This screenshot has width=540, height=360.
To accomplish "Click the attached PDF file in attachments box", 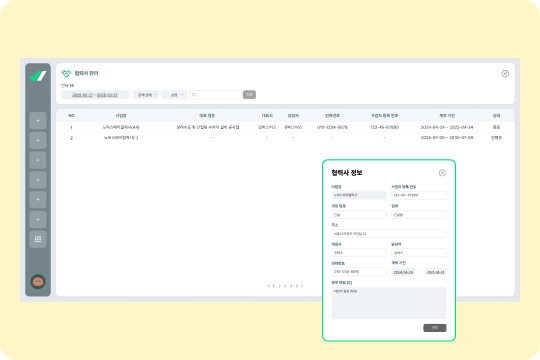I will pos(345,291).
